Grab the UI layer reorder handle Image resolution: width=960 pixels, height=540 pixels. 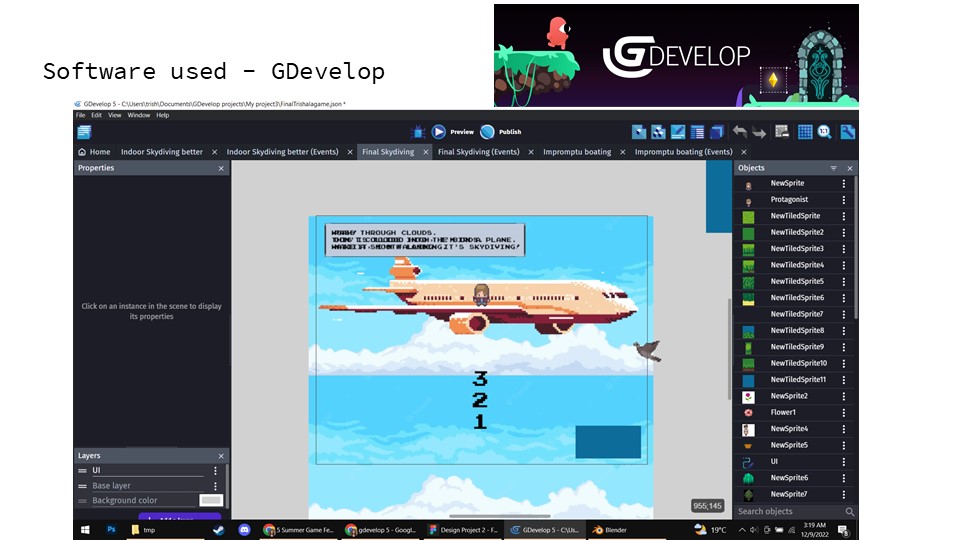[83, 470]
